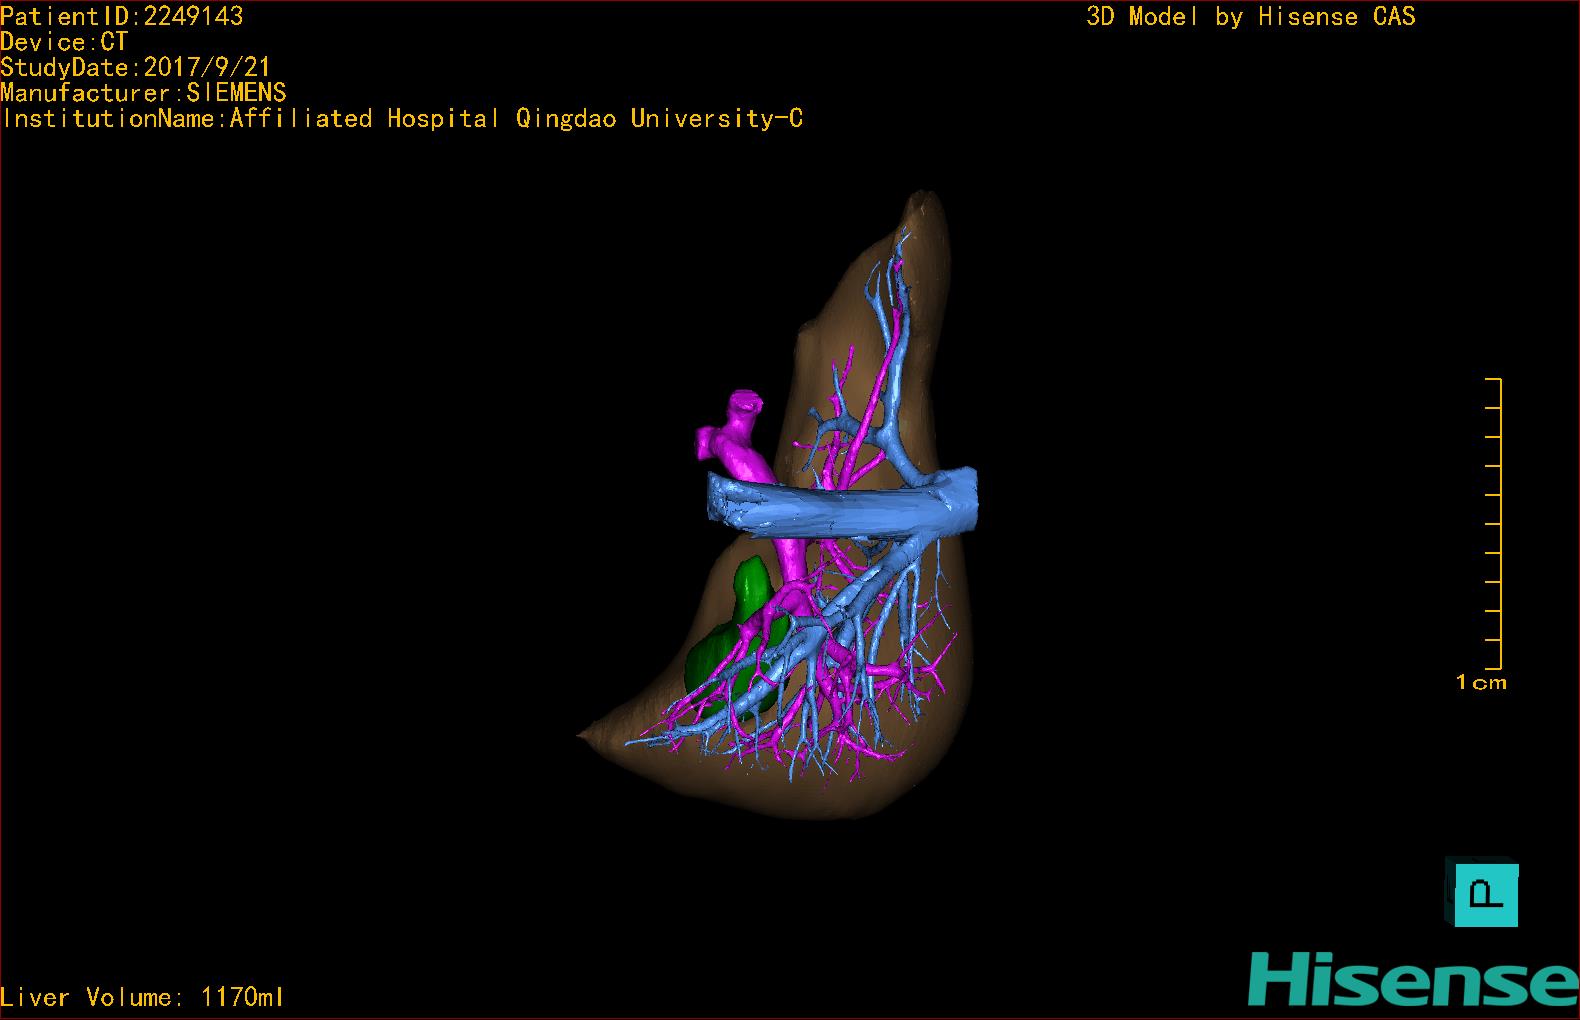Viewport: 1580px width, 1020px height.
Task: Select the large horizontal blue vessel trunk
Action: point(840,507)
